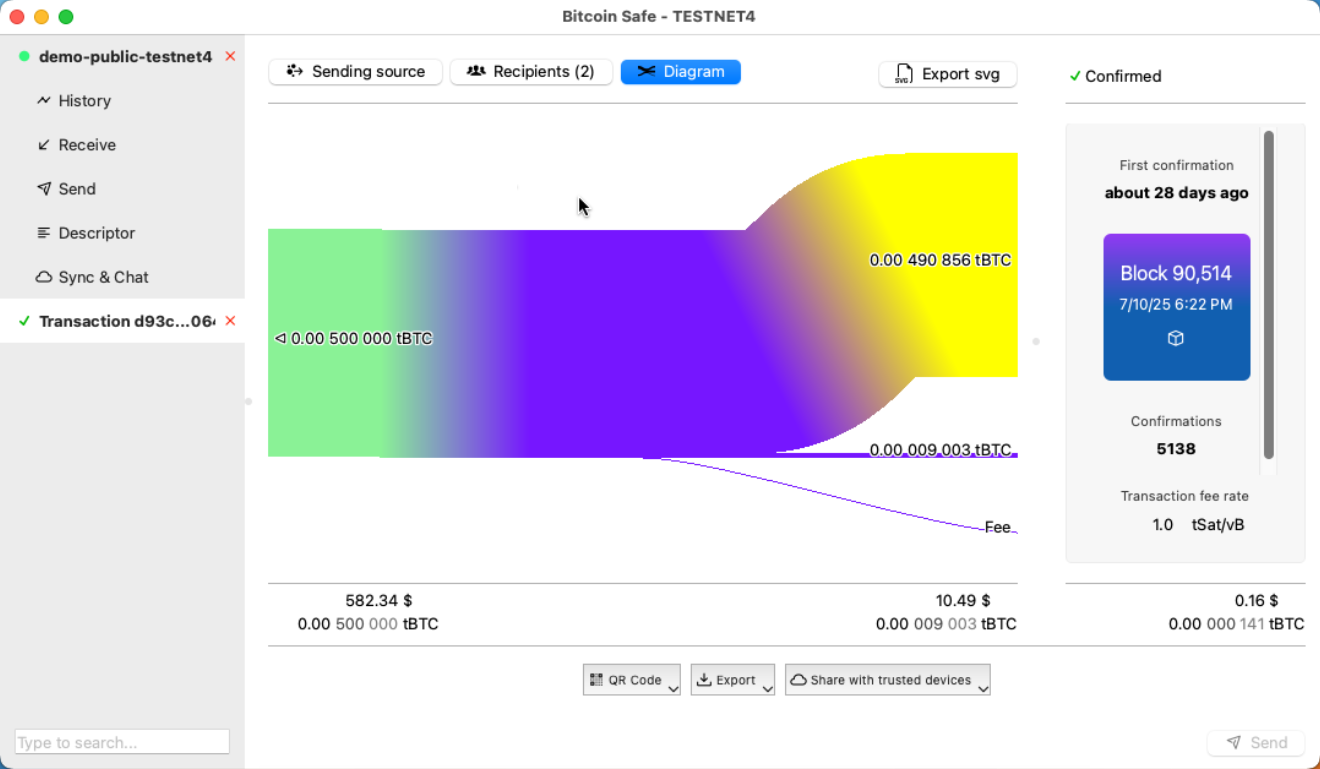Viewport: 1320px width, 769px height.
Task: Close the Transaction d93c tab with red X
Action: pyautogui.click(x=230, y=321)
